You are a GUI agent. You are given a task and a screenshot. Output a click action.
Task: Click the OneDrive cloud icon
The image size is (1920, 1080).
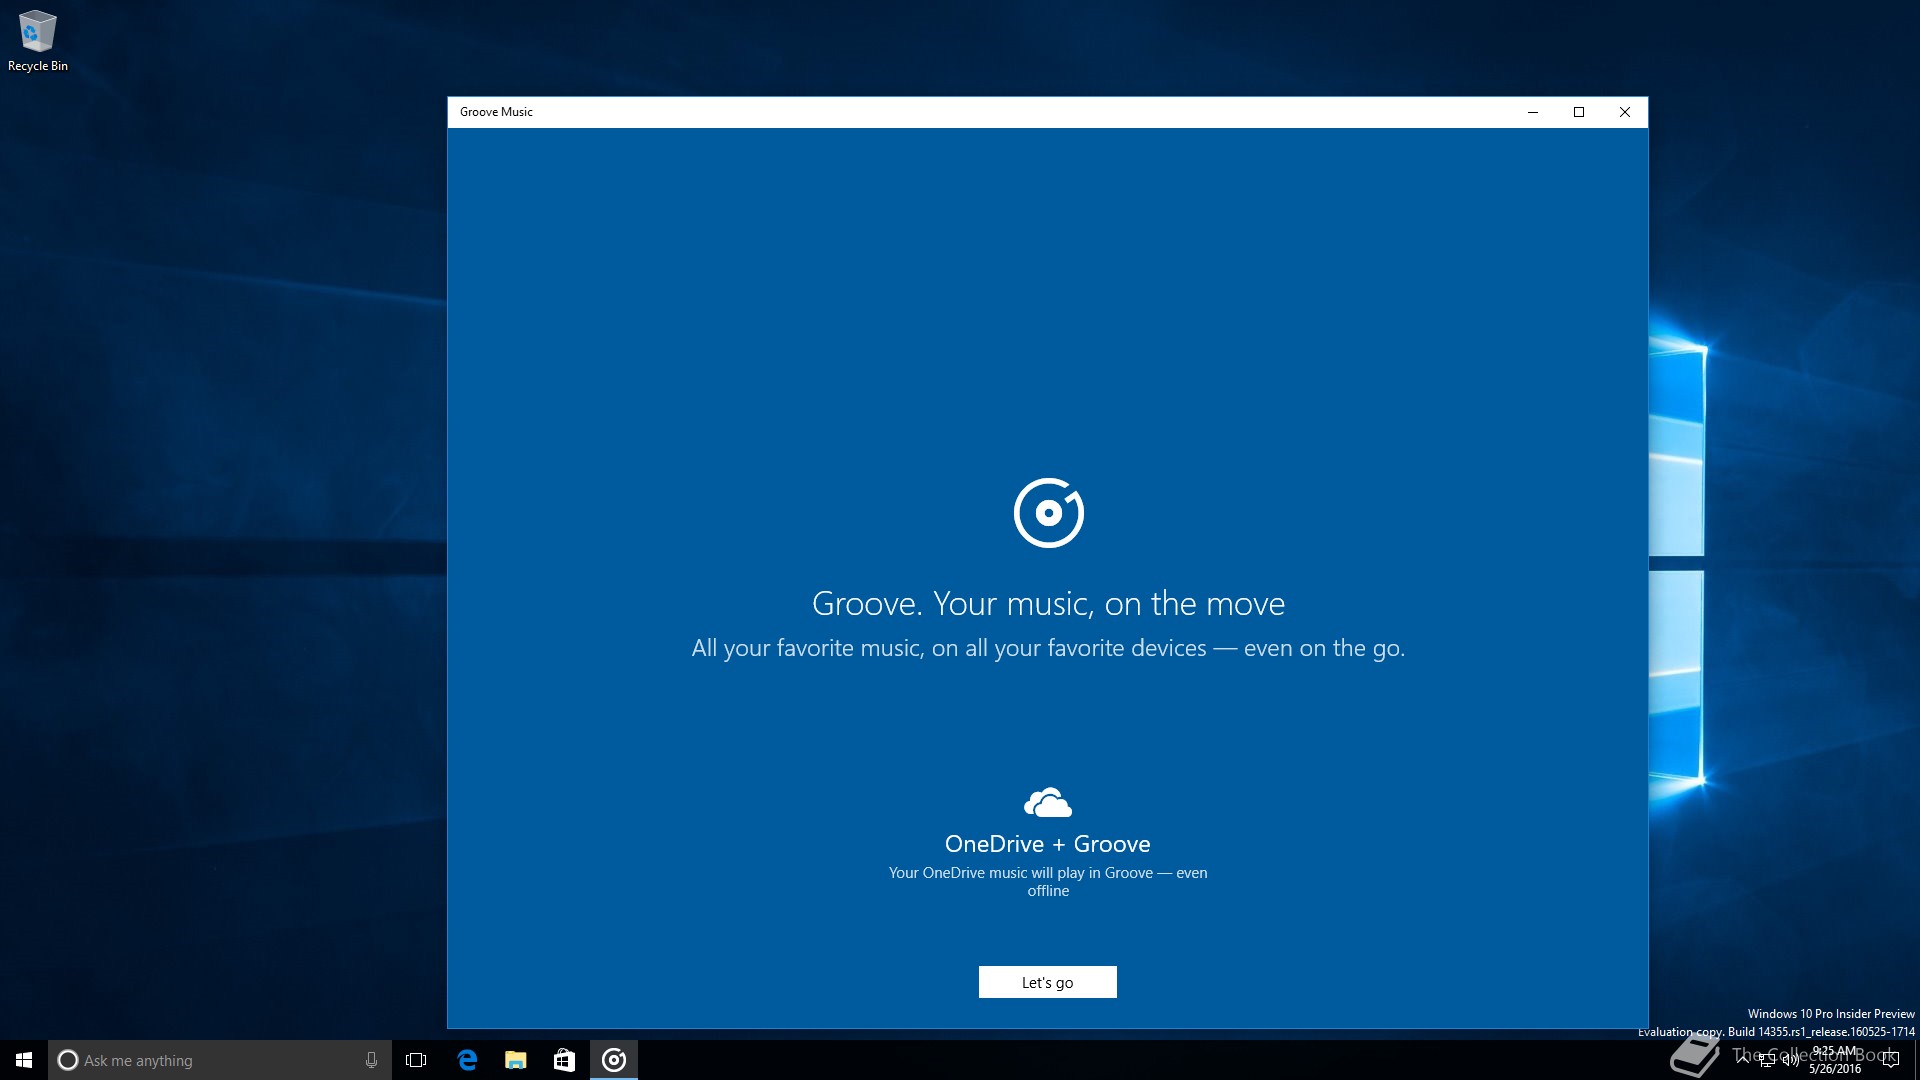[1047, 803]
